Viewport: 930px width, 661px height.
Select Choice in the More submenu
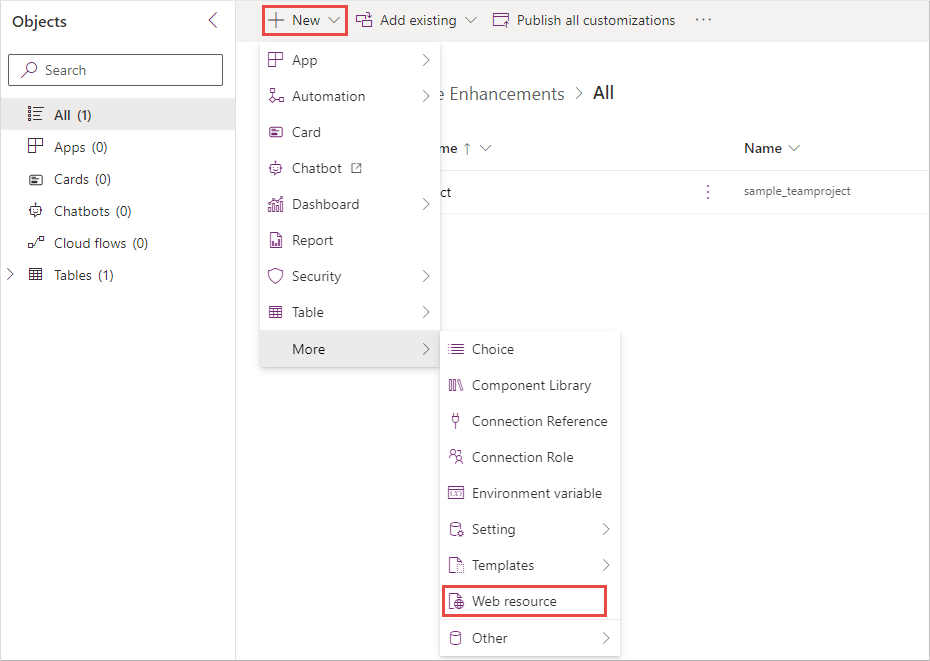pyautogui.click(x=530, y=349)
